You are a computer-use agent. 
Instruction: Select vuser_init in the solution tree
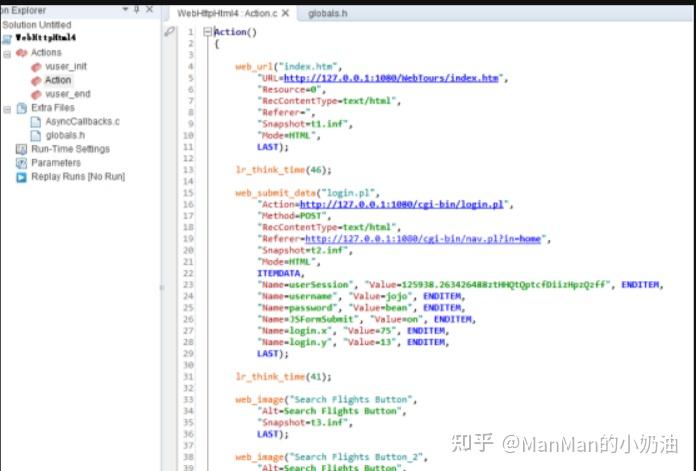[66, 67]
